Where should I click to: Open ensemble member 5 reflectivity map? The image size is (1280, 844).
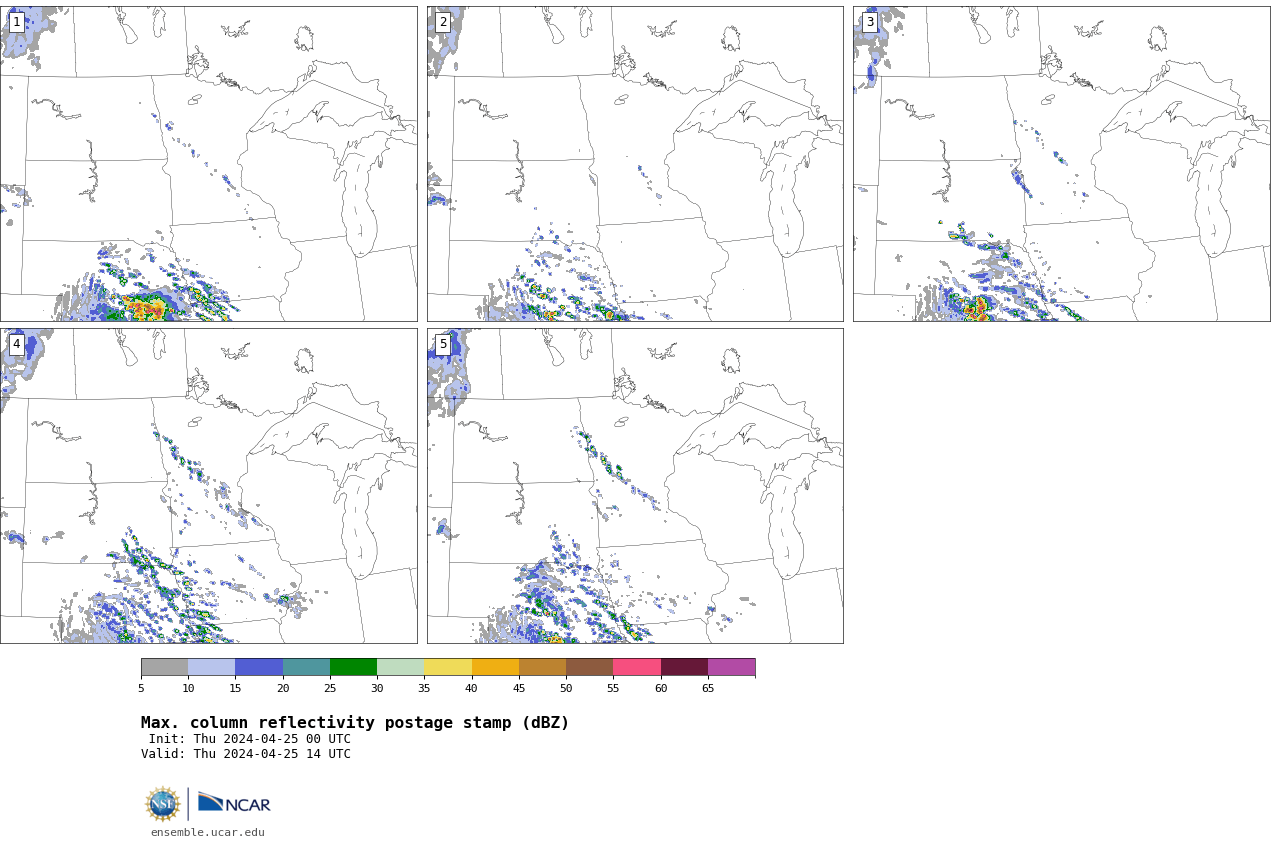click(x=635, y=486)
